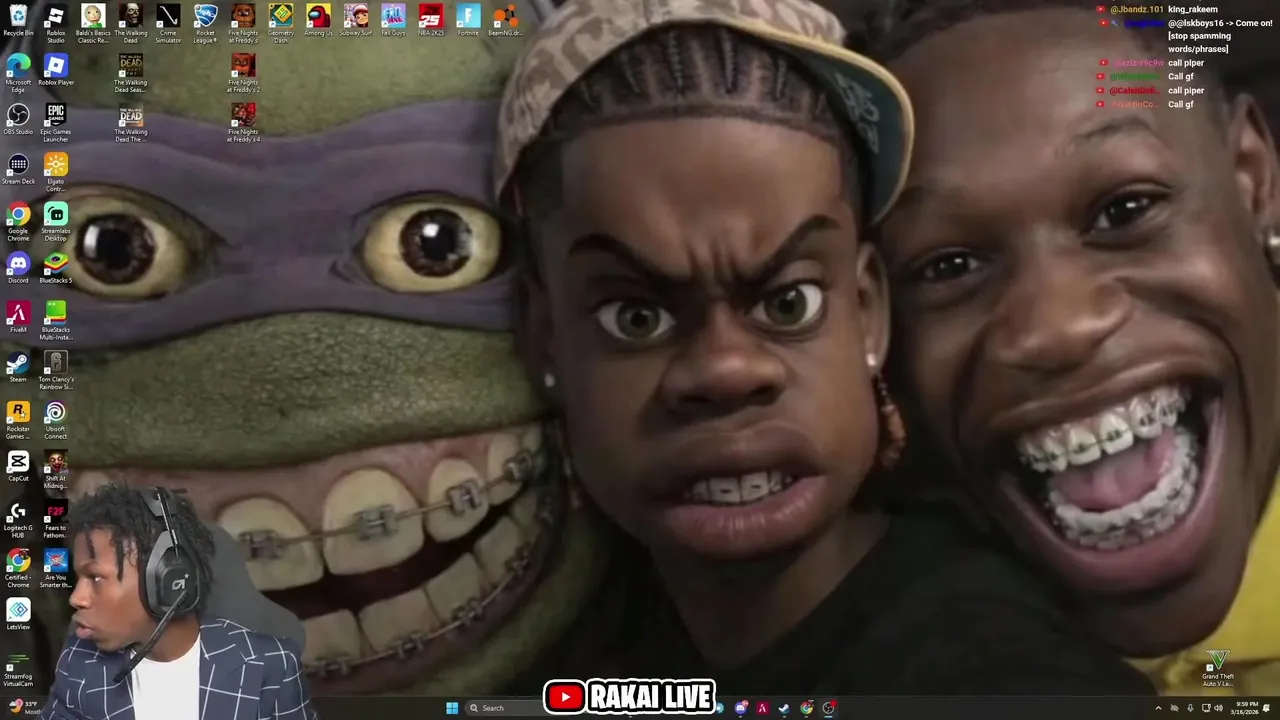Open Steam from the taskbar

point(784,708)
